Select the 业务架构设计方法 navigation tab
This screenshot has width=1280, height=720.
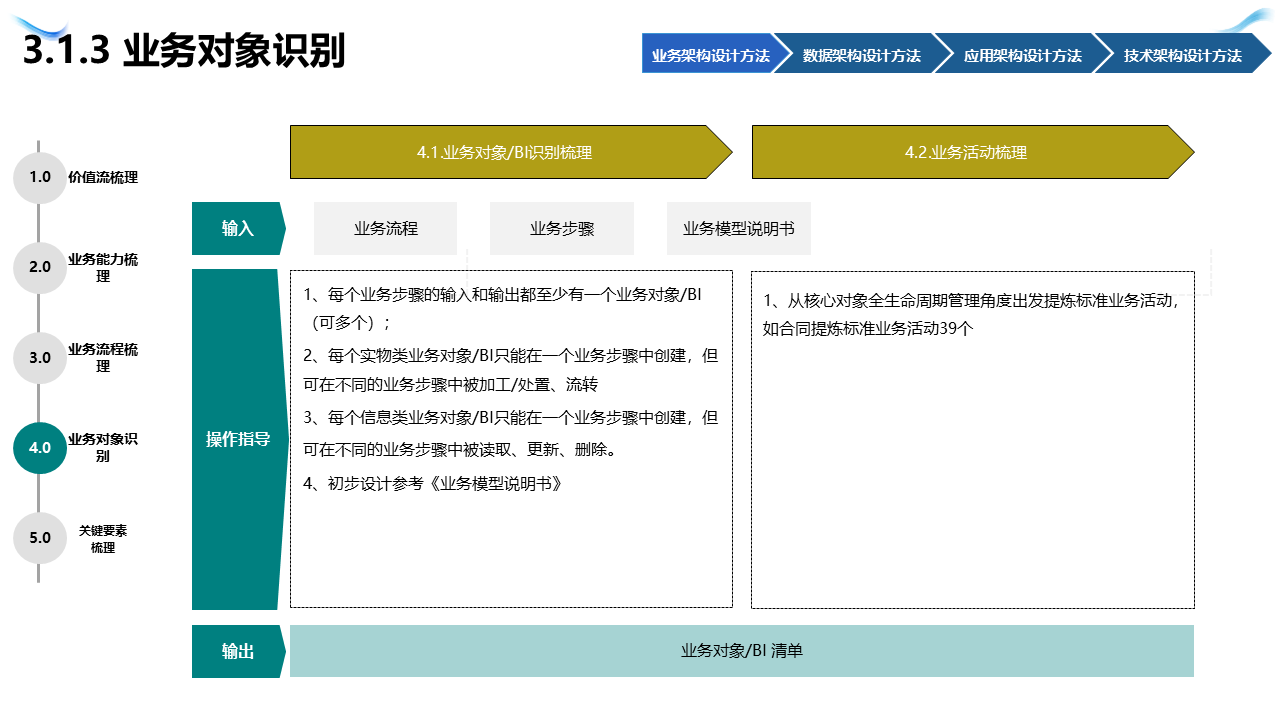(x=711, y=55)
